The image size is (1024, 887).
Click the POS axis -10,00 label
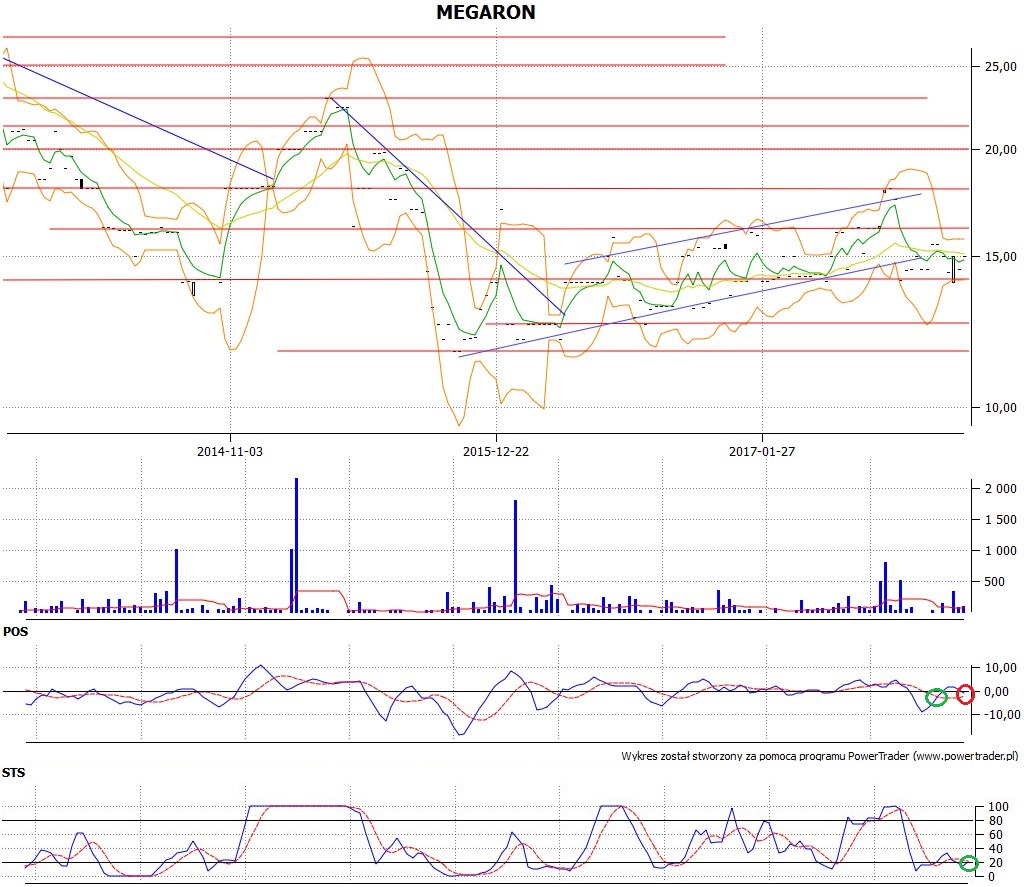(1000, 715)
